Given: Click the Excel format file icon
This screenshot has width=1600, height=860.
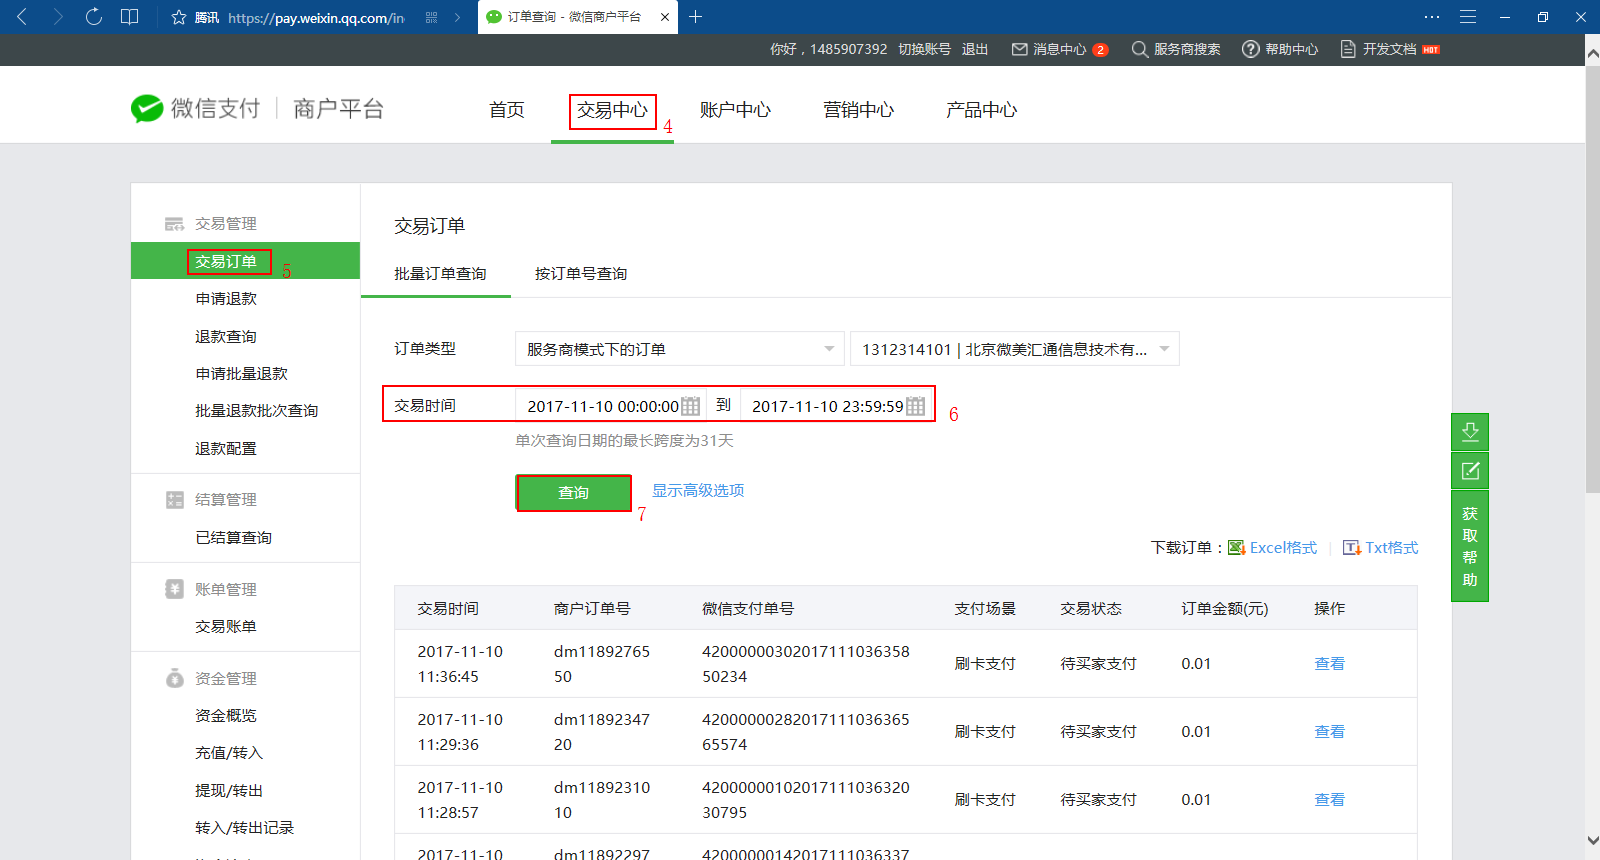Looking at the screenshot, I should [1237, 548].
